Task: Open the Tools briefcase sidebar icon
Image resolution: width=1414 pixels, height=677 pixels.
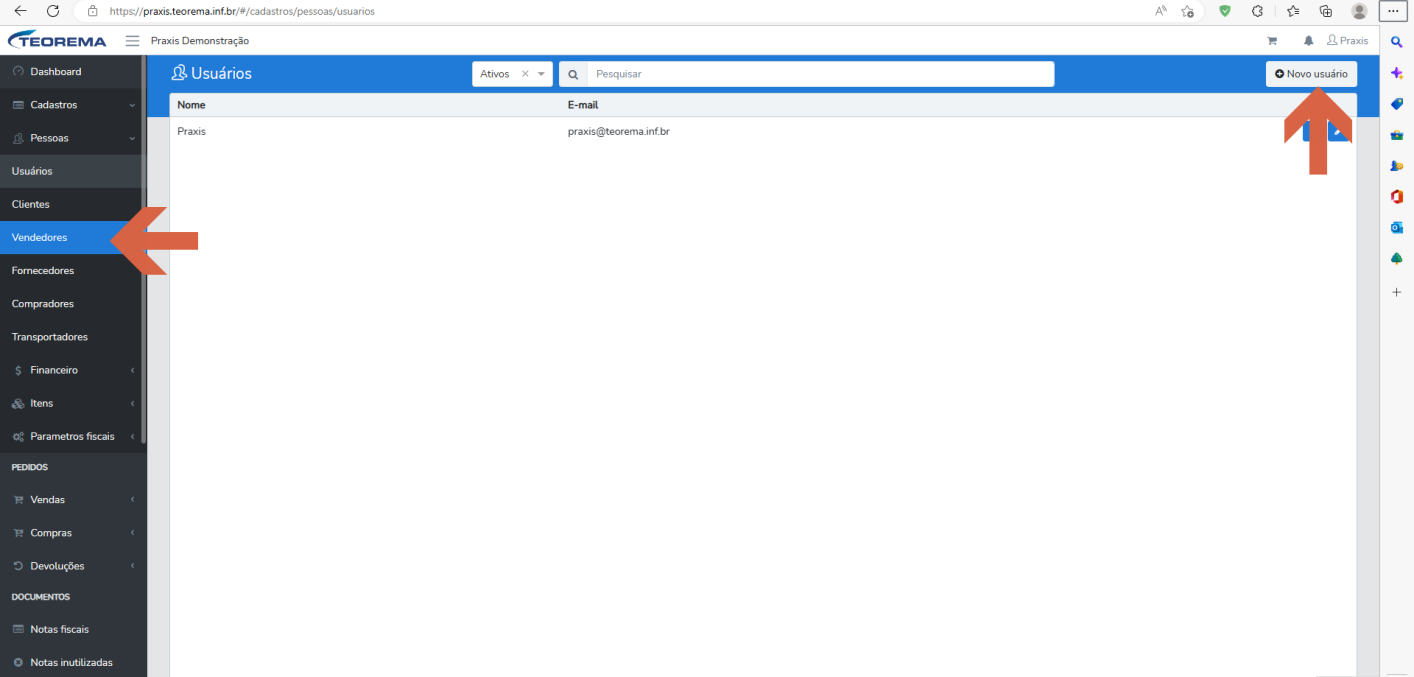Action: [x=1397, y=135]
